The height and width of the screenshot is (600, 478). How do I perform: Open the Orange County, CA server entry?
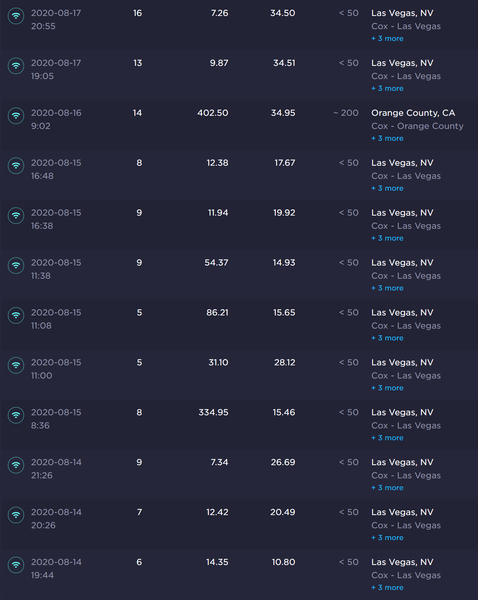point(413,113)
